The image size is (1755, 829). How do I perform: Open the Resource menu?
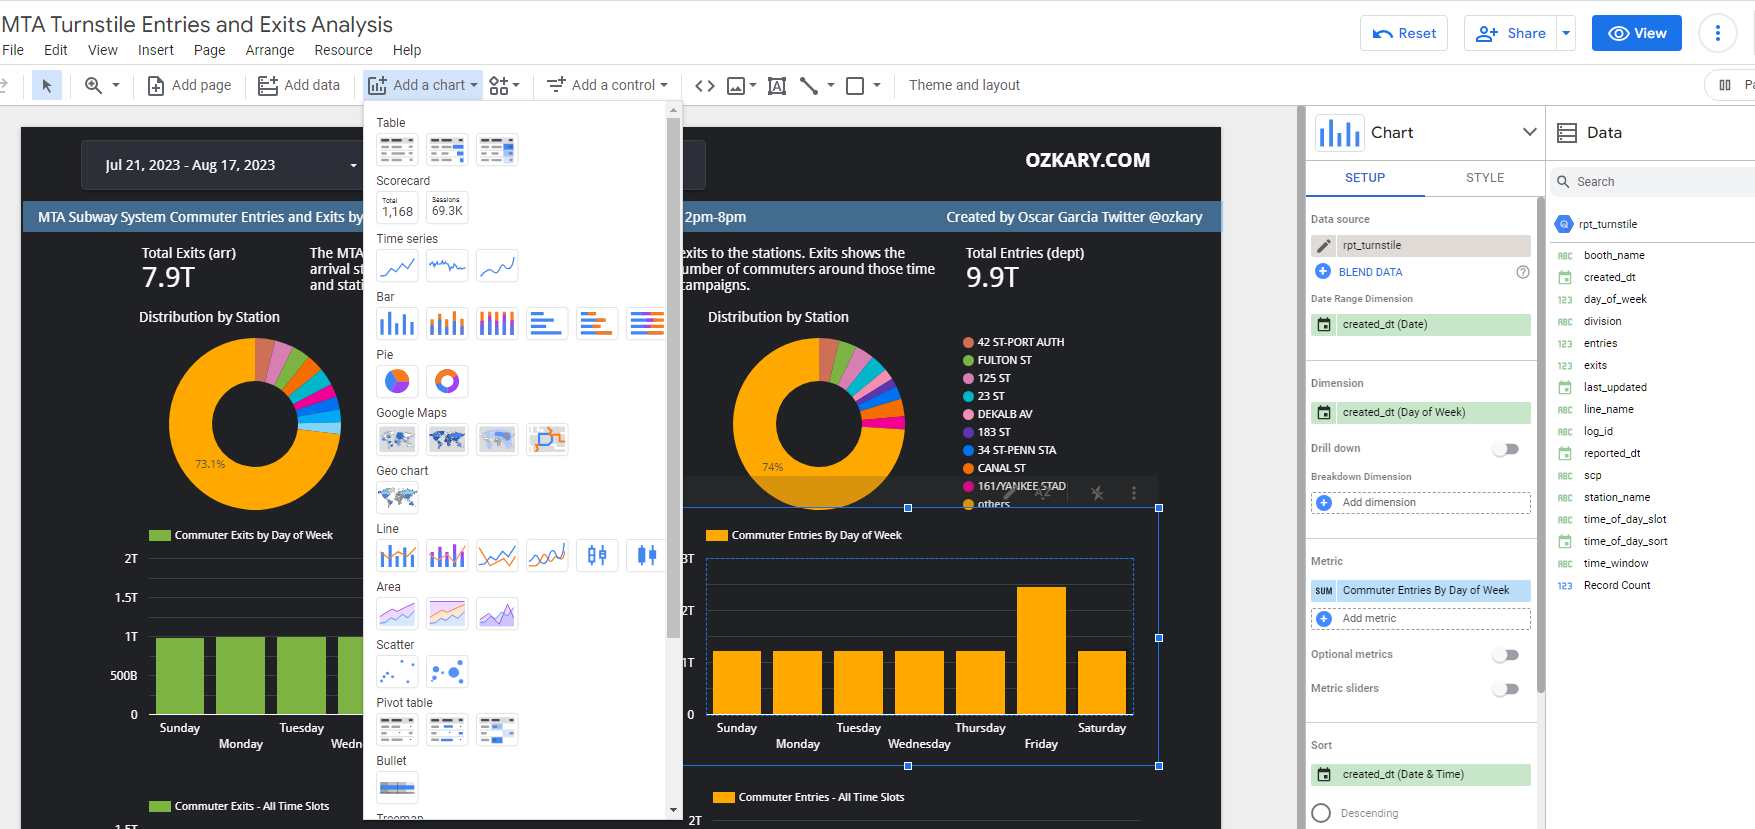click(x=343, y=50)
